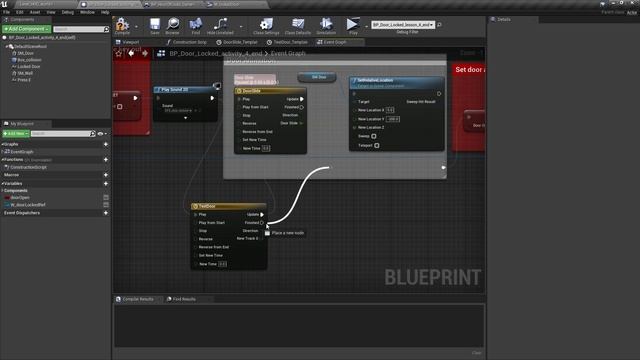Viewport: 640px width, 360px height.
Task: Click the Browse toolbar icon
Action: click(x=173, y=24)
